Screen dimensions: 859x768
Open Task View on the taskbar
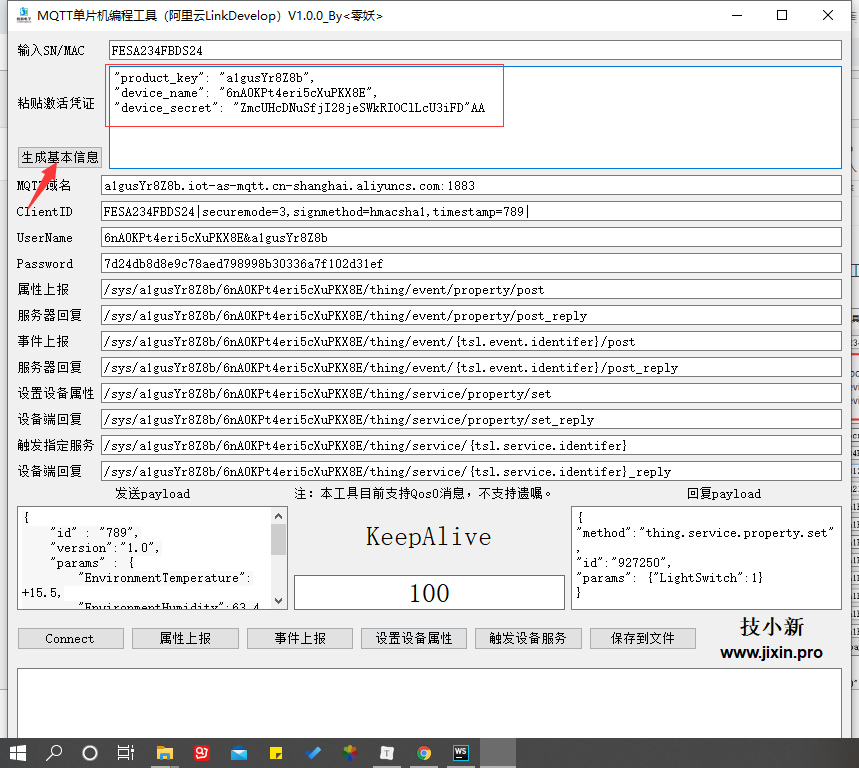[126, 753]
